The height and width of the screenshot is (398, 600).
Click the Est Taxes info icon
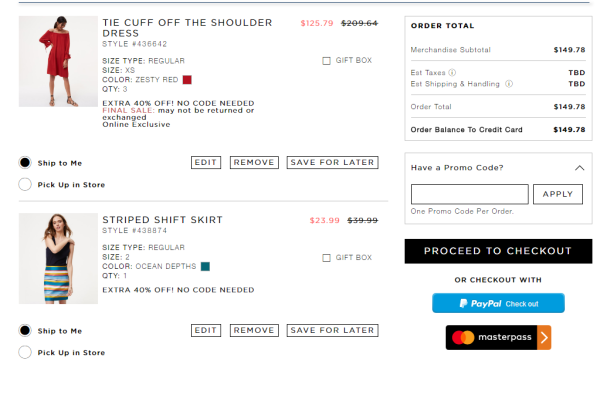tap(452, 72)
